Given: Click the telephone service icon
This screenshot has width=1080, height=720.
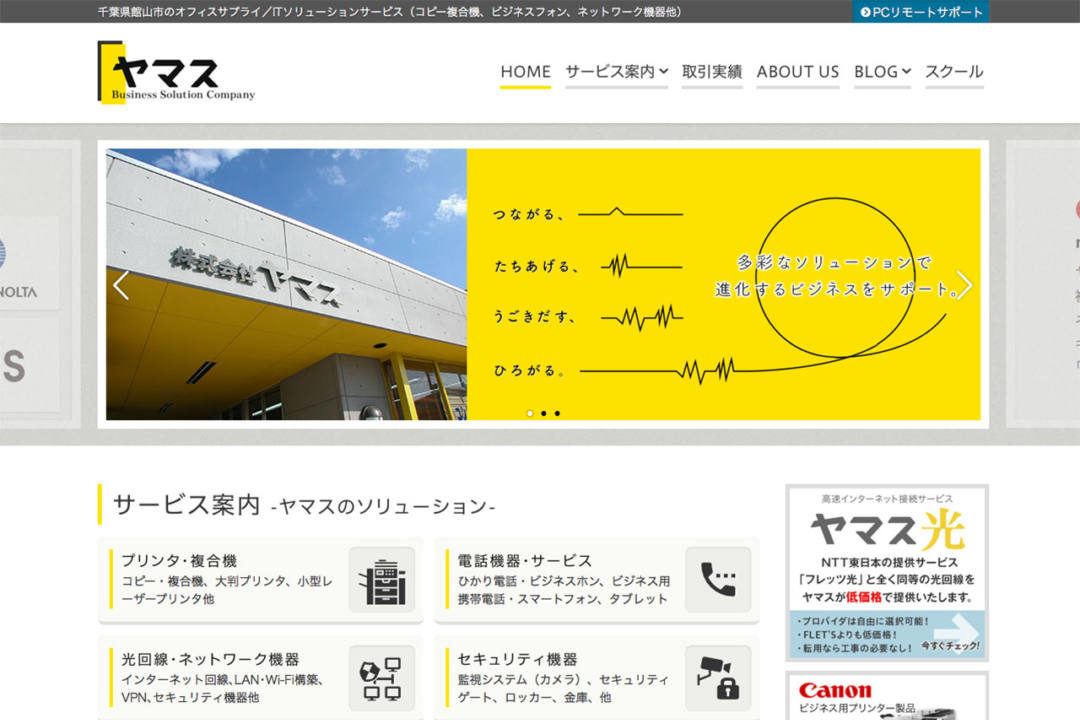Looking at the screenshot, I should [717, 580].
